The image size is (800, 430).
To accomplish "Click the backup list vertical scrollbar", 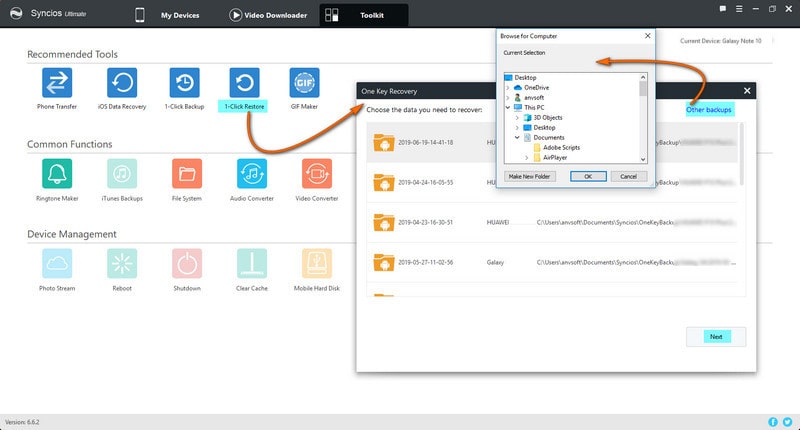I will [x=741, y=154].
